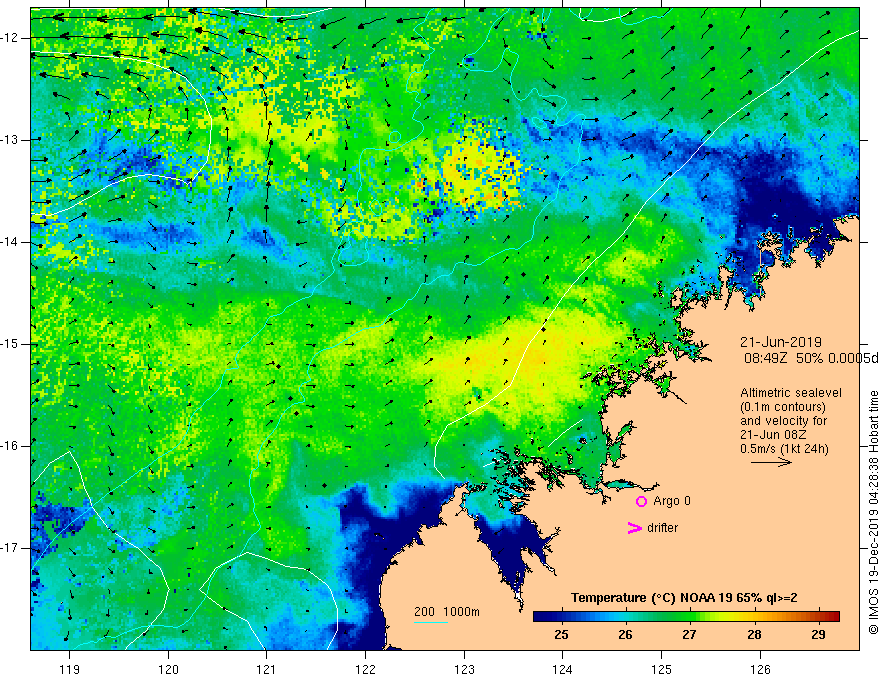
Task: Click latitude axis label -16
Action: [x=10, y=446]
